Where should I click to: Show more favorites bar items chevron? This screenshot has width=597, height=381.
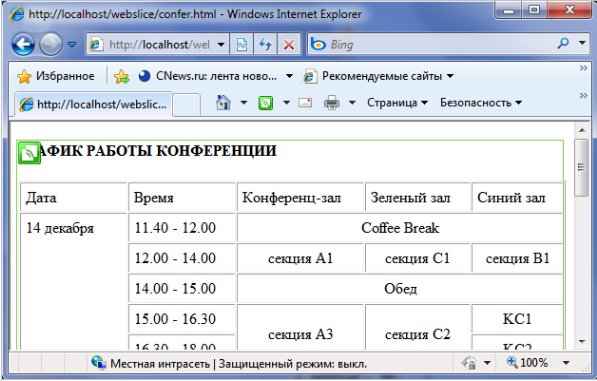click(x=583, y=68)
